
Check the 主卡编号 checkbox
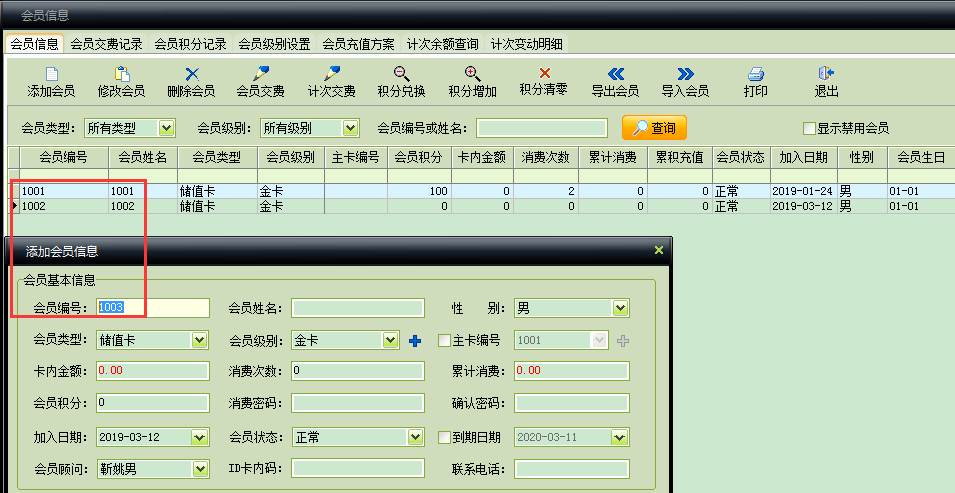click(x=444, y=341)
